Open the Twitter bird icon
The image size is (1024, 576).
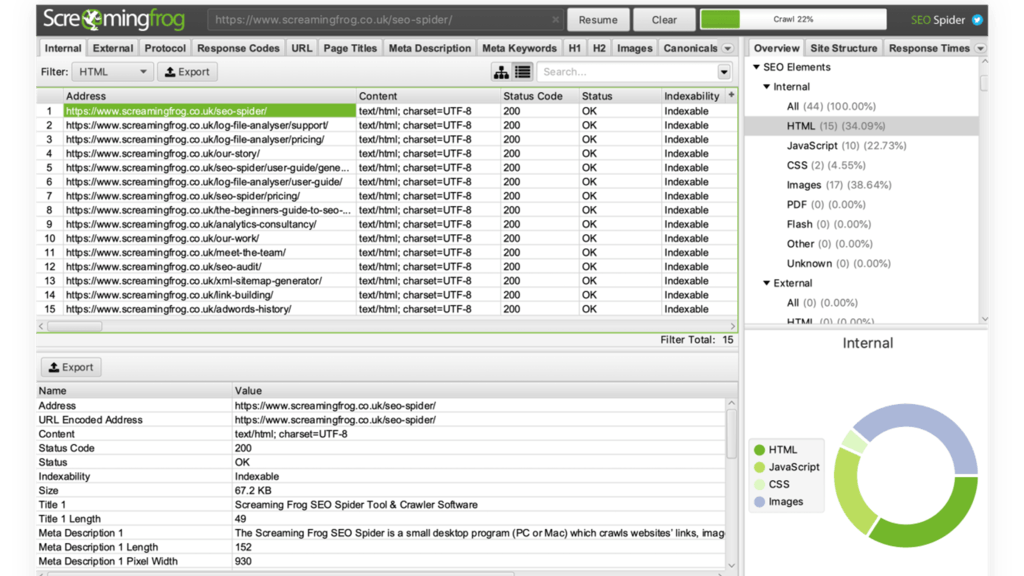pos(977,20)
